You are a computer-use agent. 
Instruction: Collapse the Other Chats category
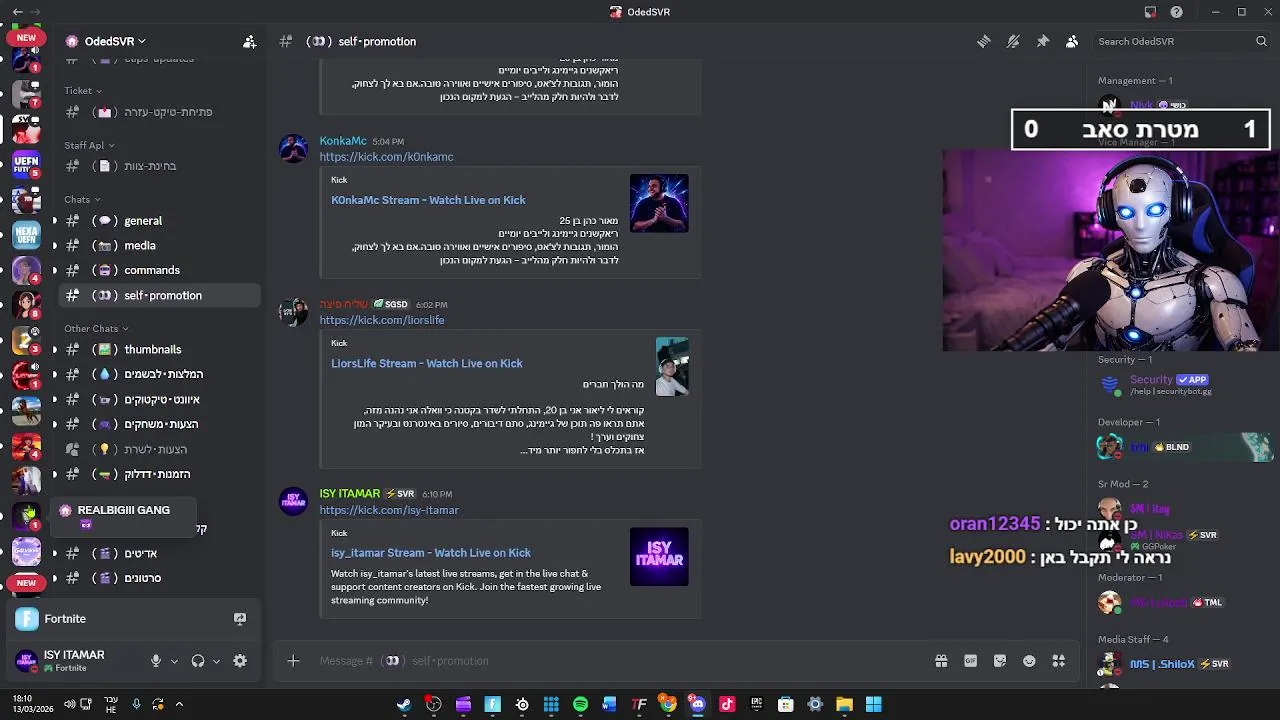pos(96,329)
